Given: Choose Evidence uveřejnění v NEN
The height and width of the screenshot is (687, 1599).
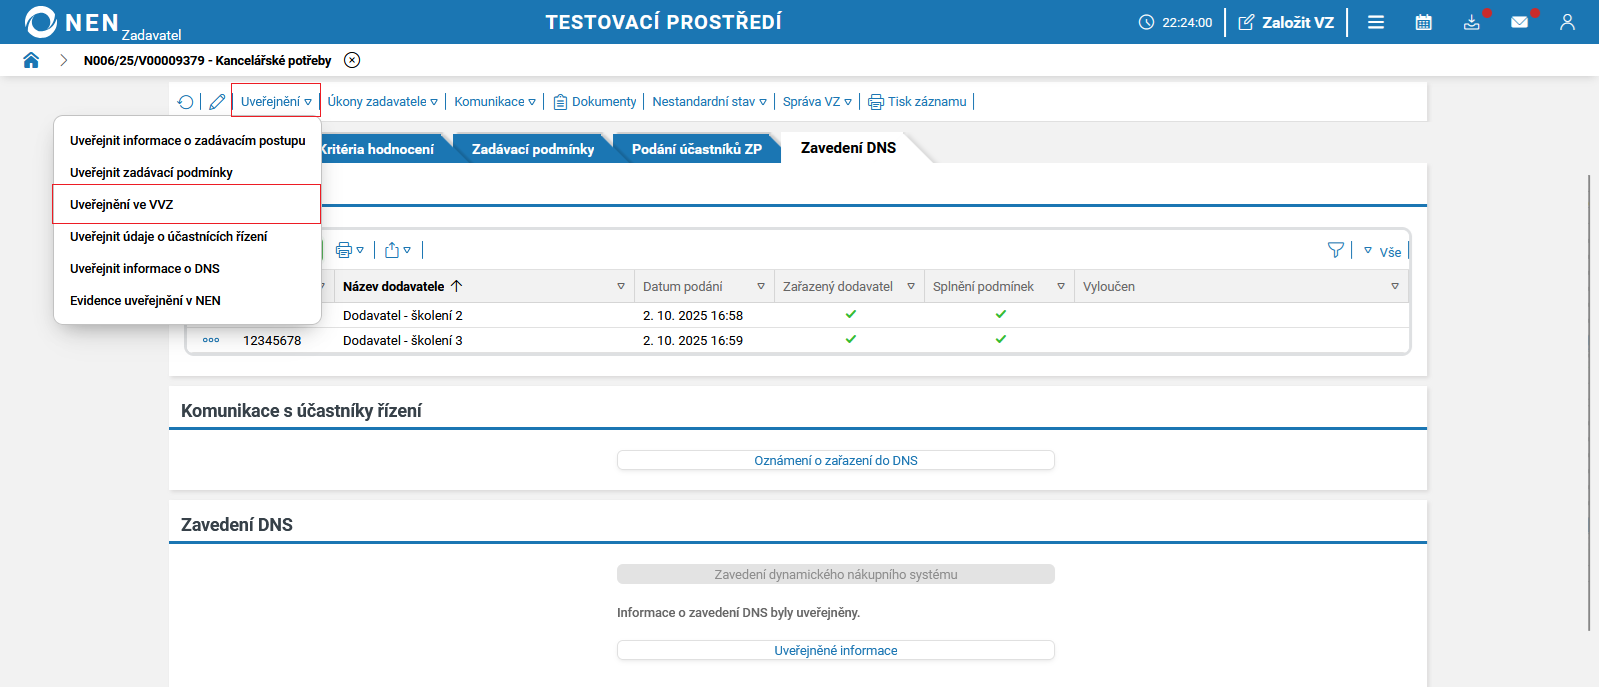Looking at the screenshot, I should (x=145, y=300).
